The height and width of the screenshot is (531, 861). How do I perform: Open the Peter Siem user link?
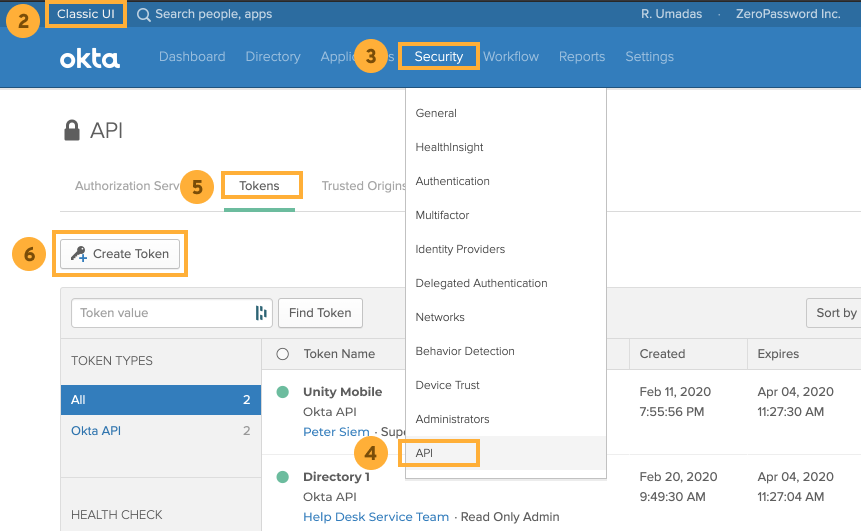[x=336, y=432]
